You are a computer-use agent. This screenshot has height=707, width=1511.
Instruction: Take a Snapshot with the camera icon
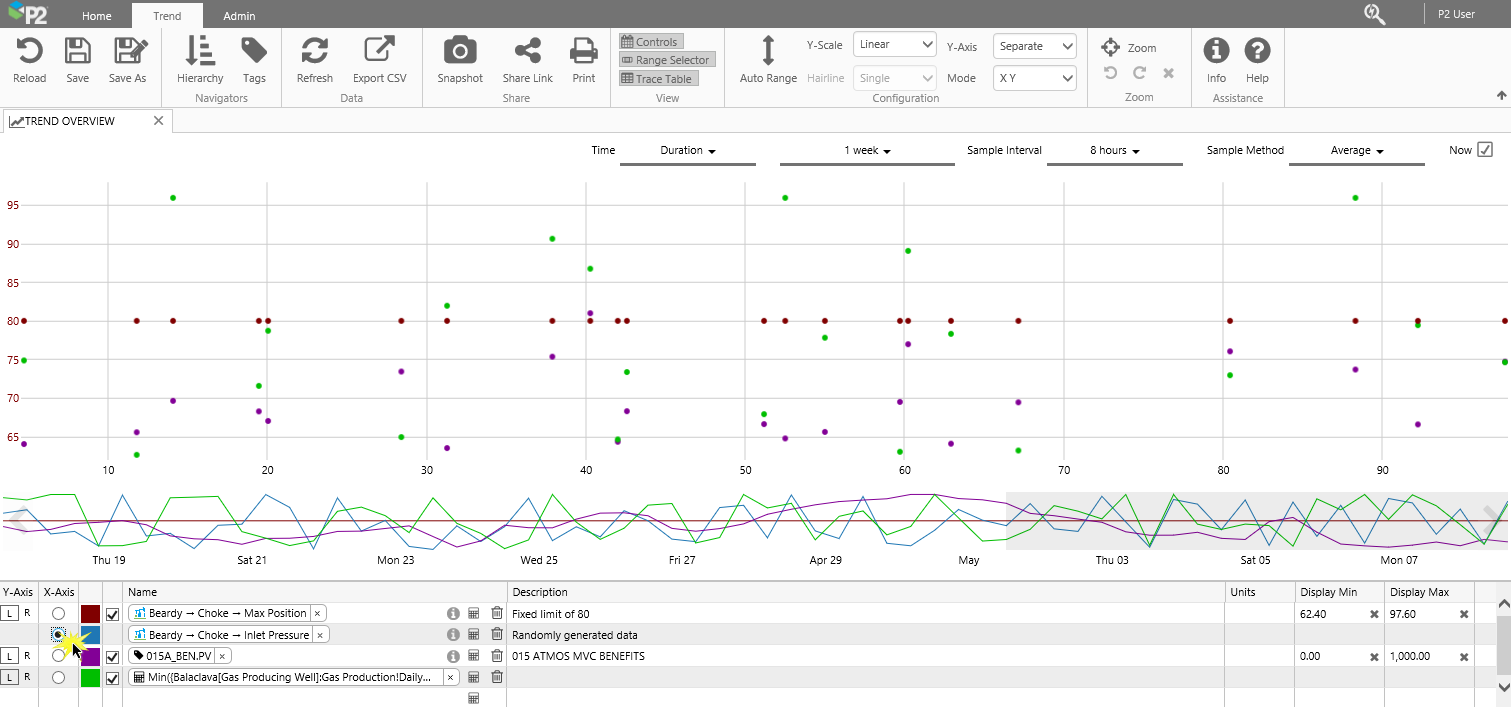tap(460, 51)
